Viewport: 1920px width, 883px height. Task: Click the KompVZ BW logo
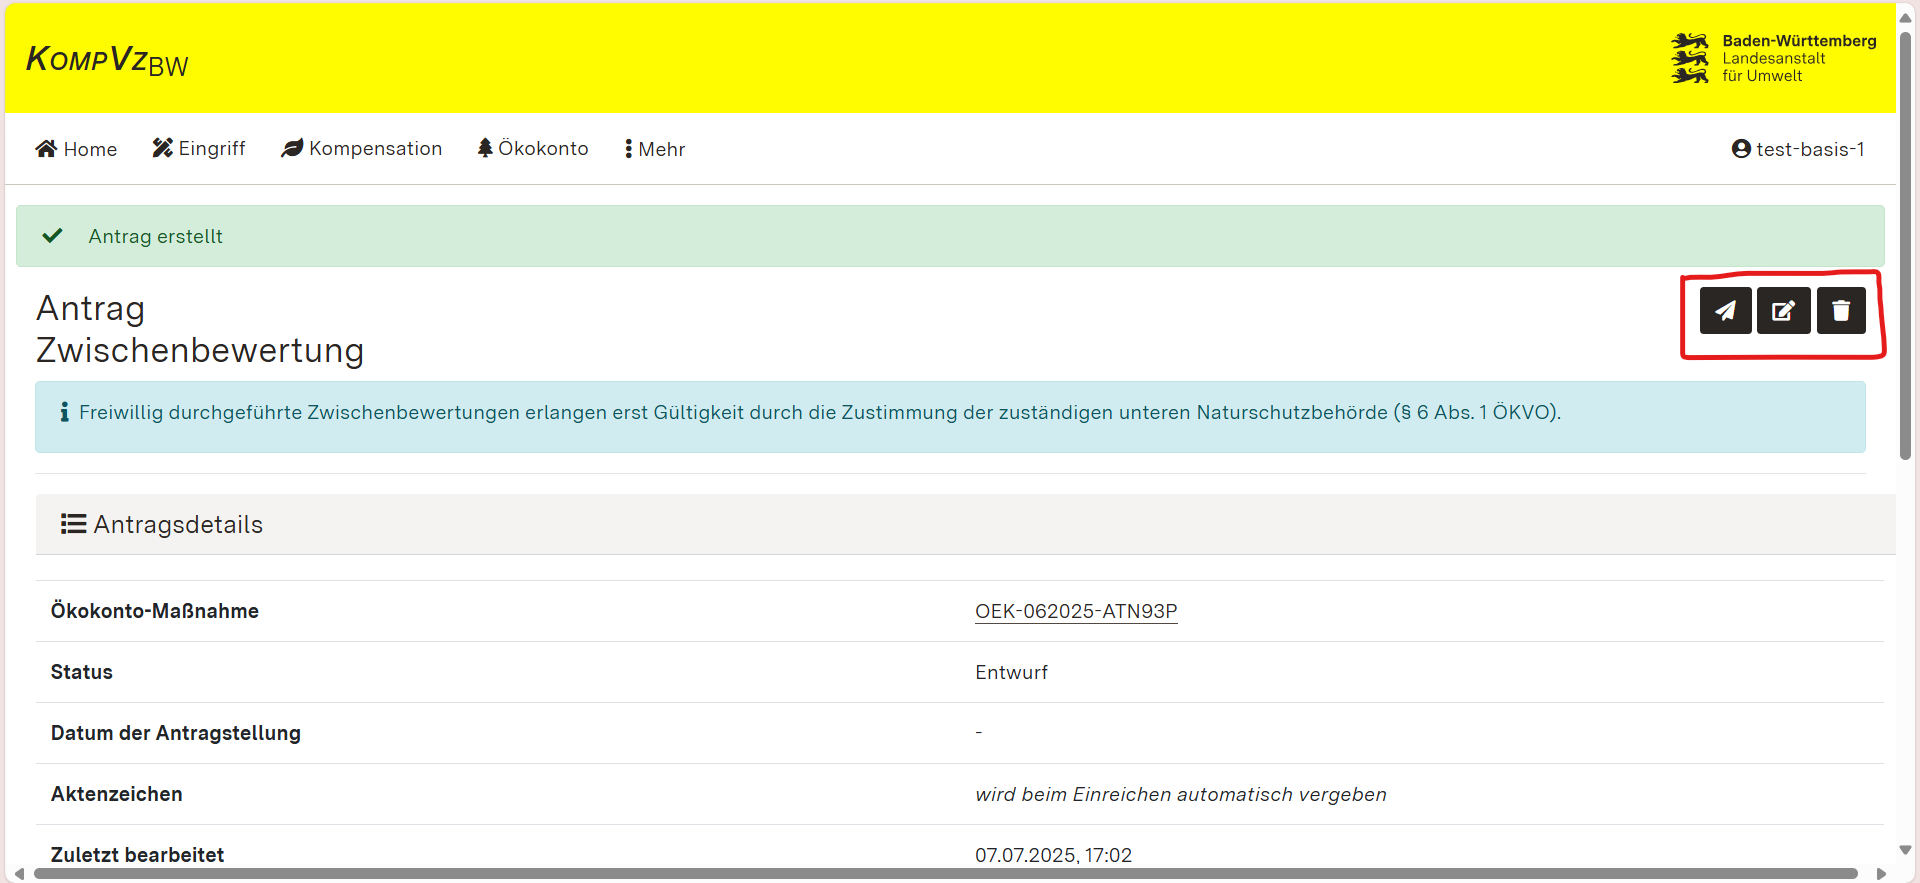pos(107,60)
